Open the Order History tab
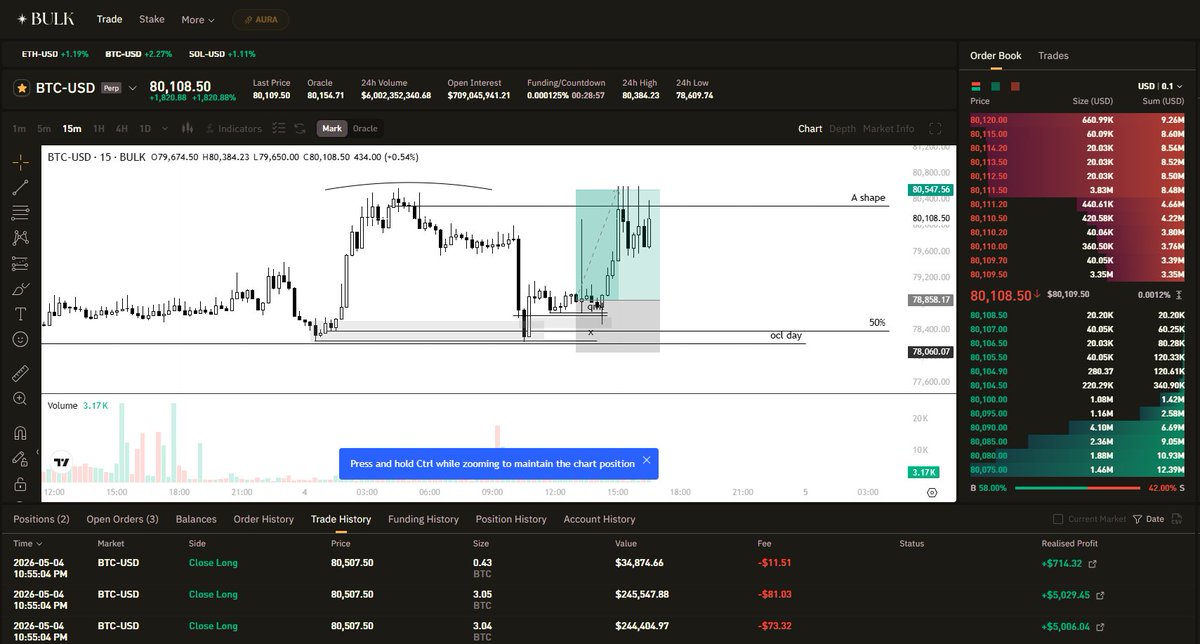 pyautogui.click(x=264, y=519)
